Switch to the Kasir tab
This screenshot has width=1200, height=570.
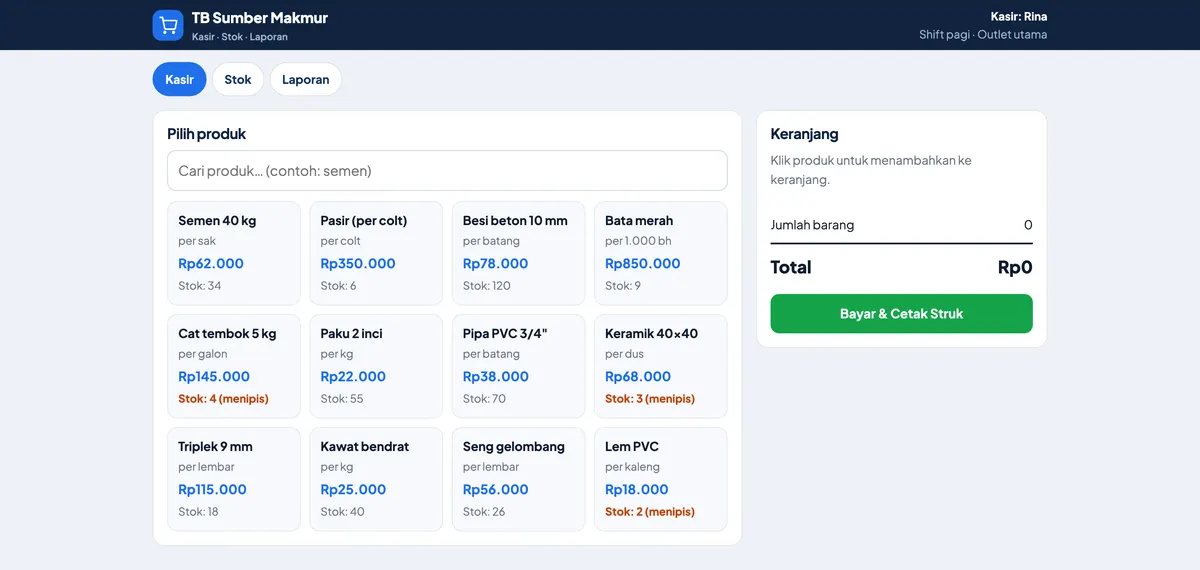point(180,79)
